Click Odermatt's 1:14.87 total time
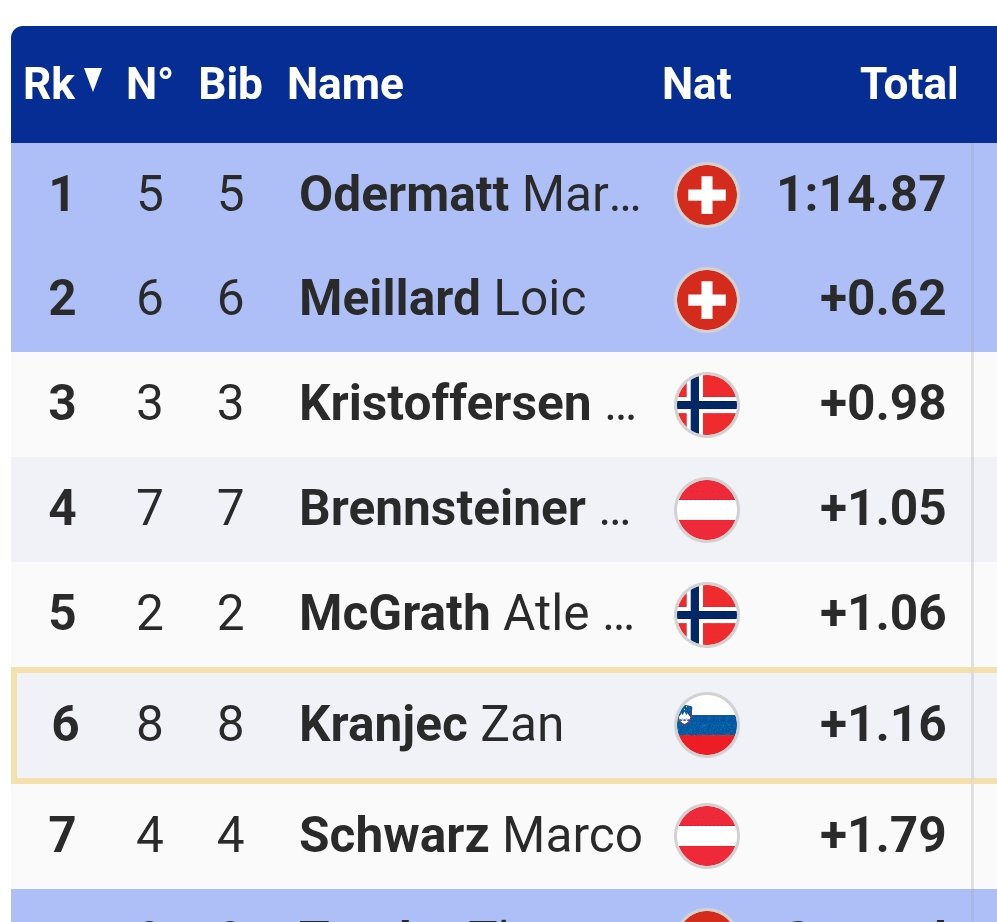Viewport: 997px width, 922px height. pos(860,194)
